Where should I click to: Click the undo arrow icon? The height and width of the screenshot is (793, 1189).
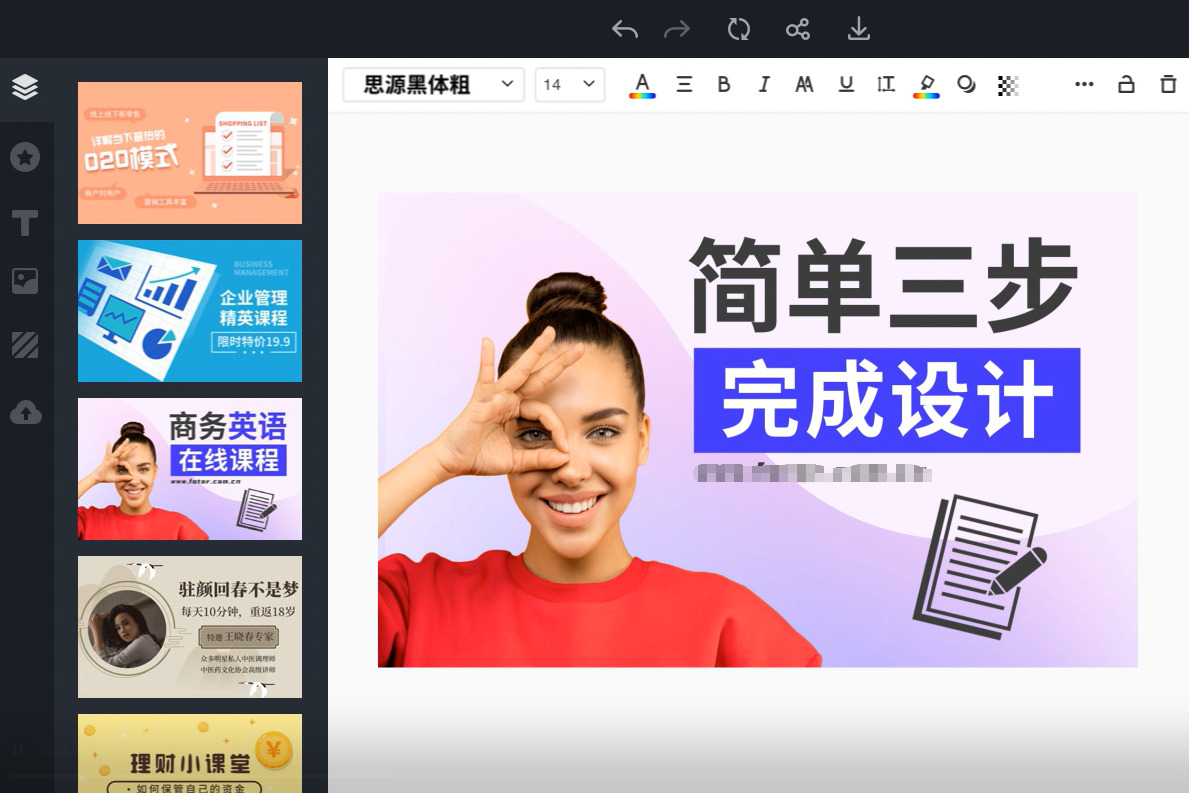625,30
